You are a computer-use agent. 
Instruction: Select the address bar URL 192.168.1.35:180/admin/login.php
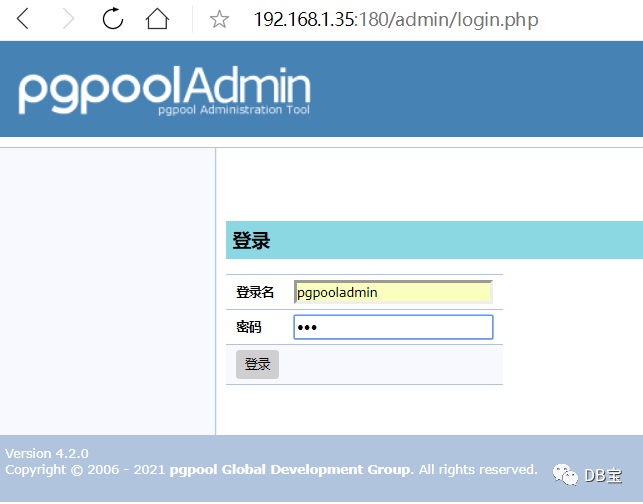396,19
